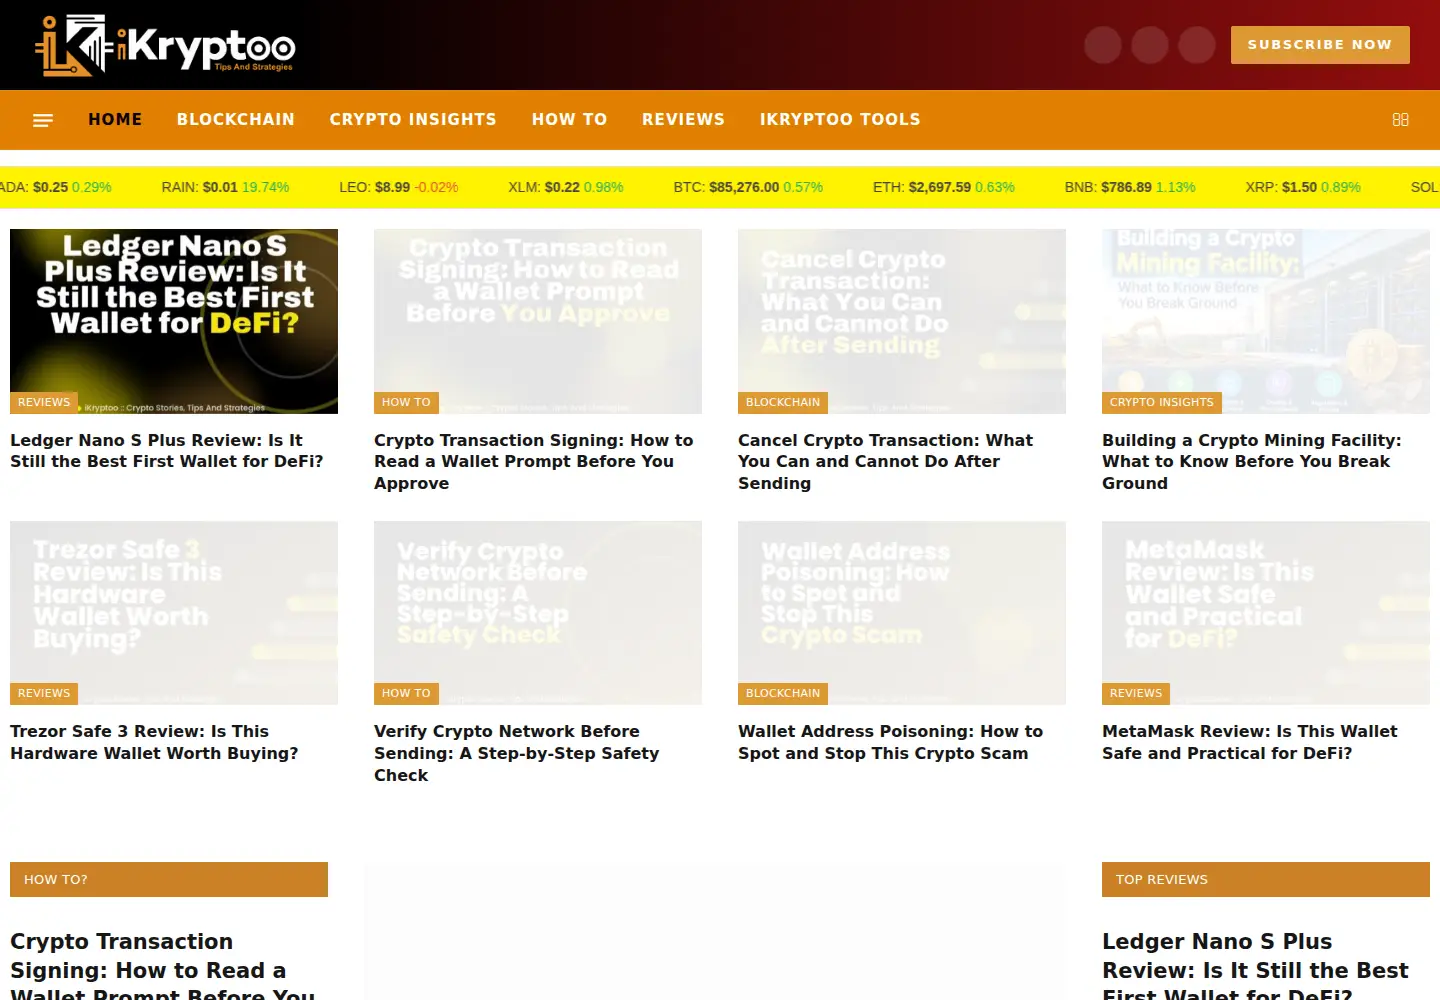Click Crypto Insights tag on Mining Facility card
This screenshot has width=1440, height=1000.
tap(1162, 402)
